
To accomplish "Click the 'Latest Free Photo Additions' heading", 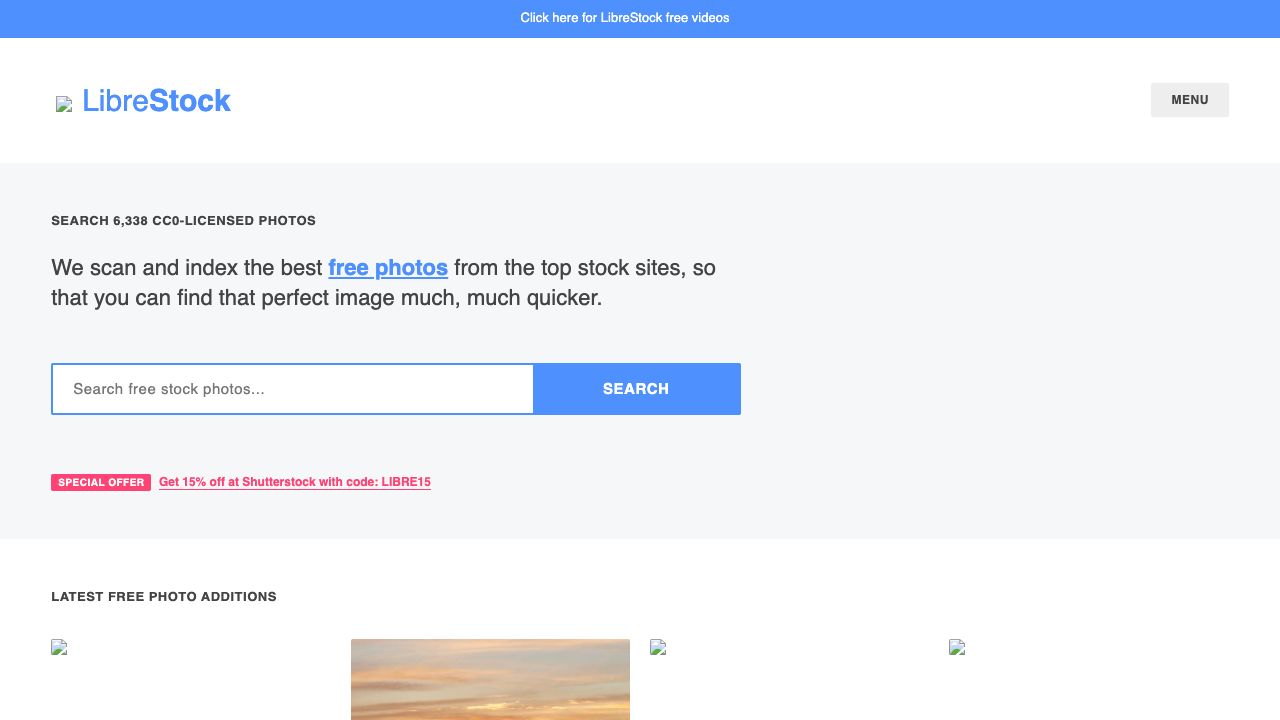I will pyautogui.click(x=164, y=597).
